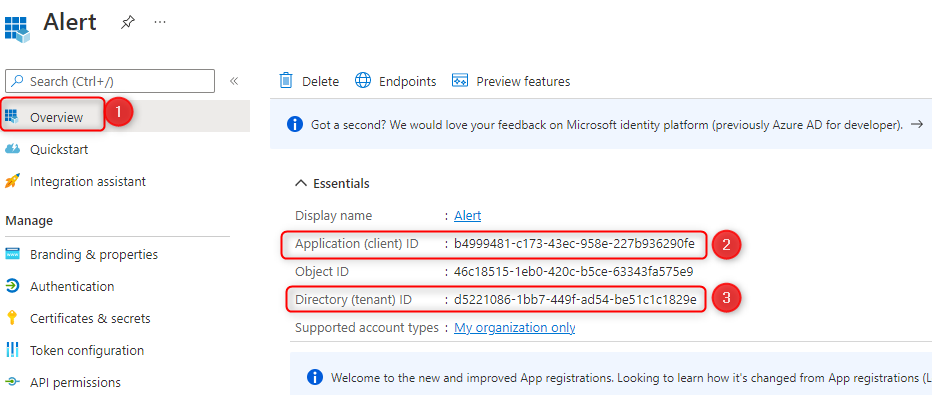Viewport: 932px width, 395px height.
Task: Follow the feedback banner arrow
Action: click(x=917, y=124)
